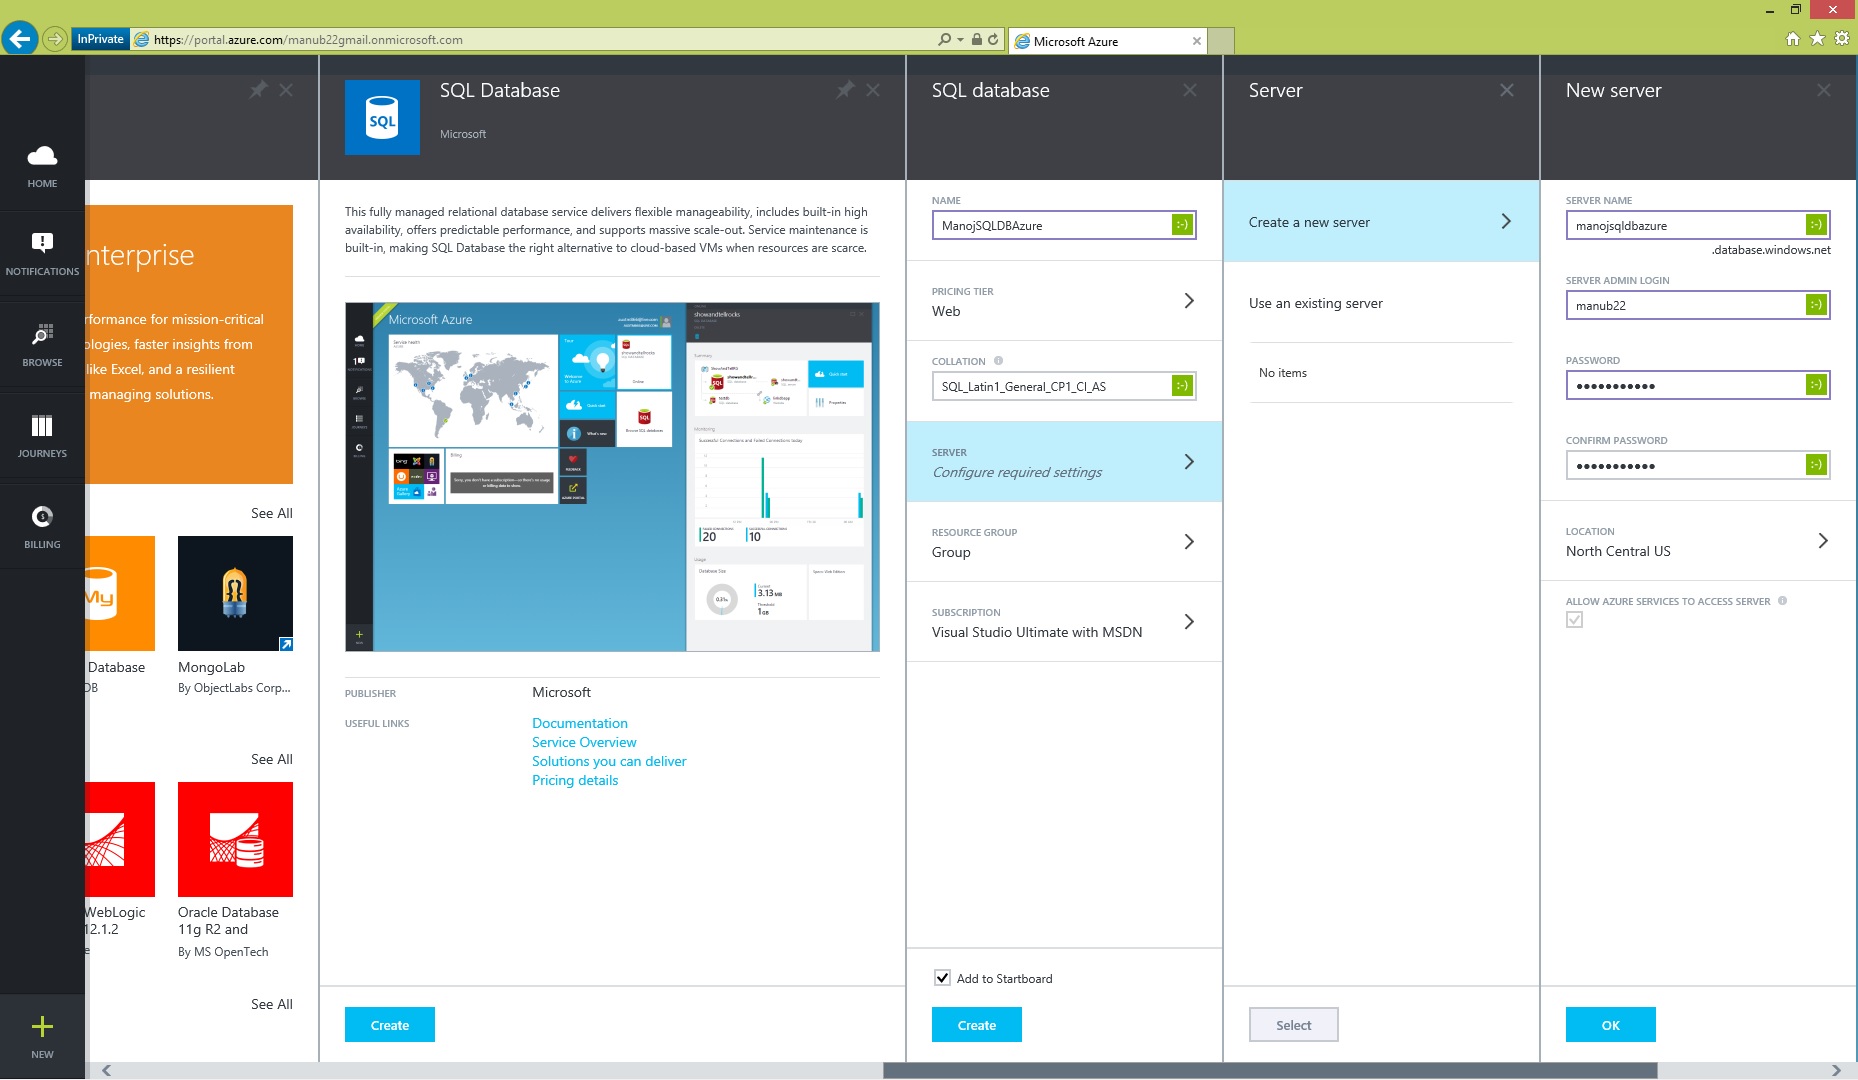This screenshot has width=1858, height=1080.
Task: Open the Pricing details link
Action: click(x=575, y=780)
